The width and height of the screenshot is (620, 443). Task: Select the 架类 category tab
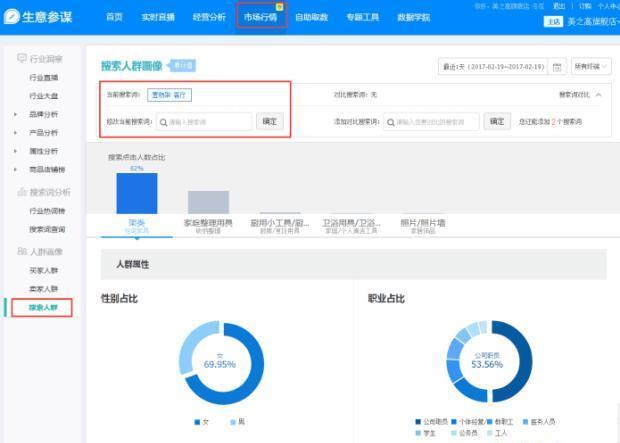[137, 226]
